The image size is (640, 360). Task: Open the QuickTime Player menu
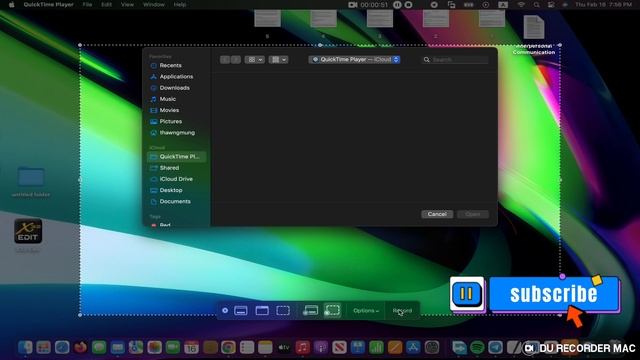49,4
